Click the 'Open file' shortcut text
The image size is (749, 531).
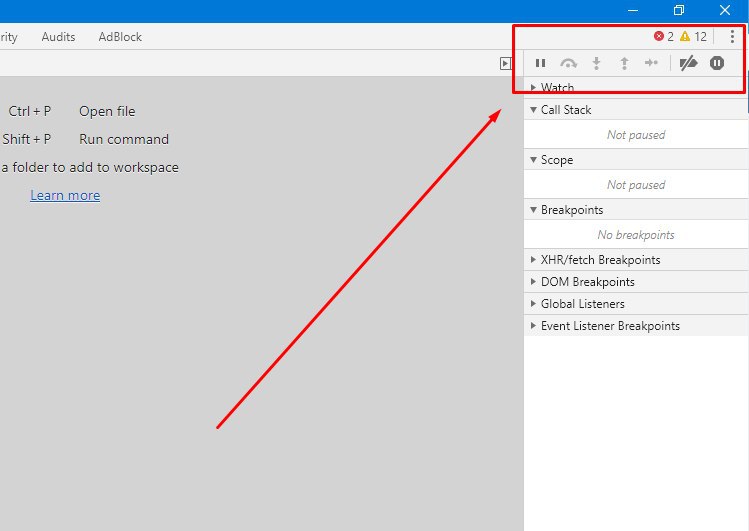tap(107, 111)
